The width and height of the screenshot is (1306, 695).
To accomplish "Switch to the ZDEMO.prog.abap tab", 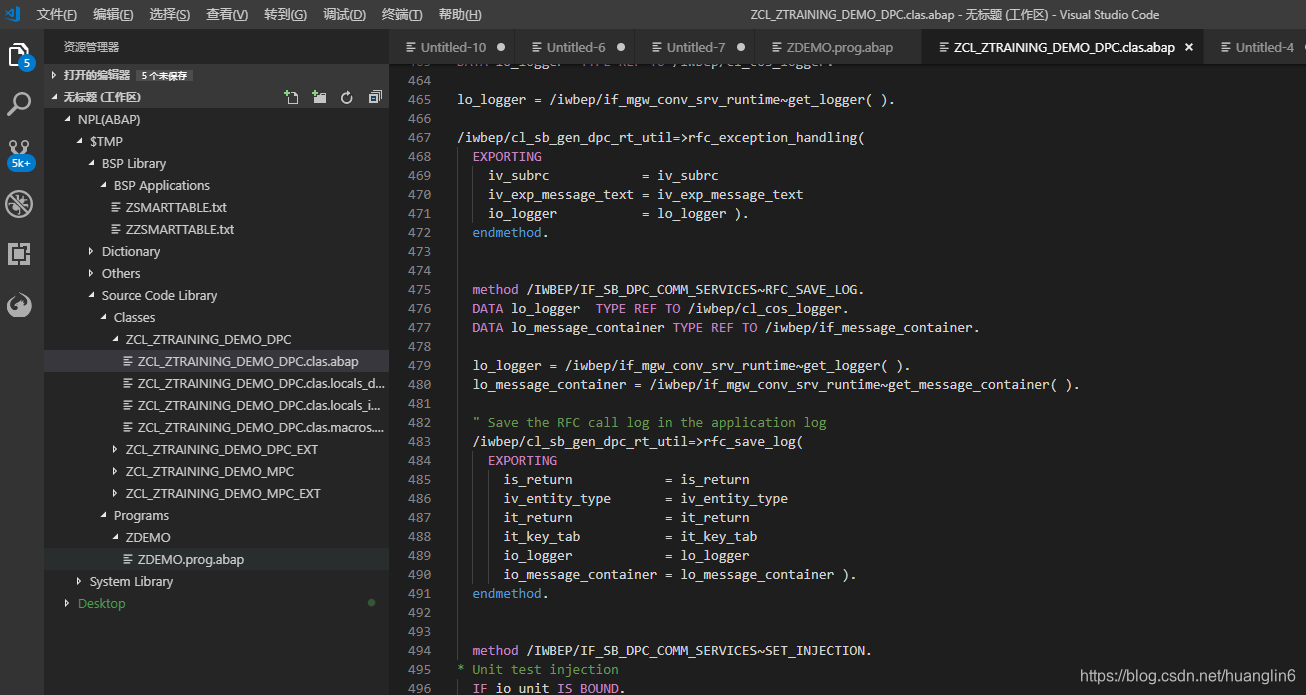I will coord(841,46).
